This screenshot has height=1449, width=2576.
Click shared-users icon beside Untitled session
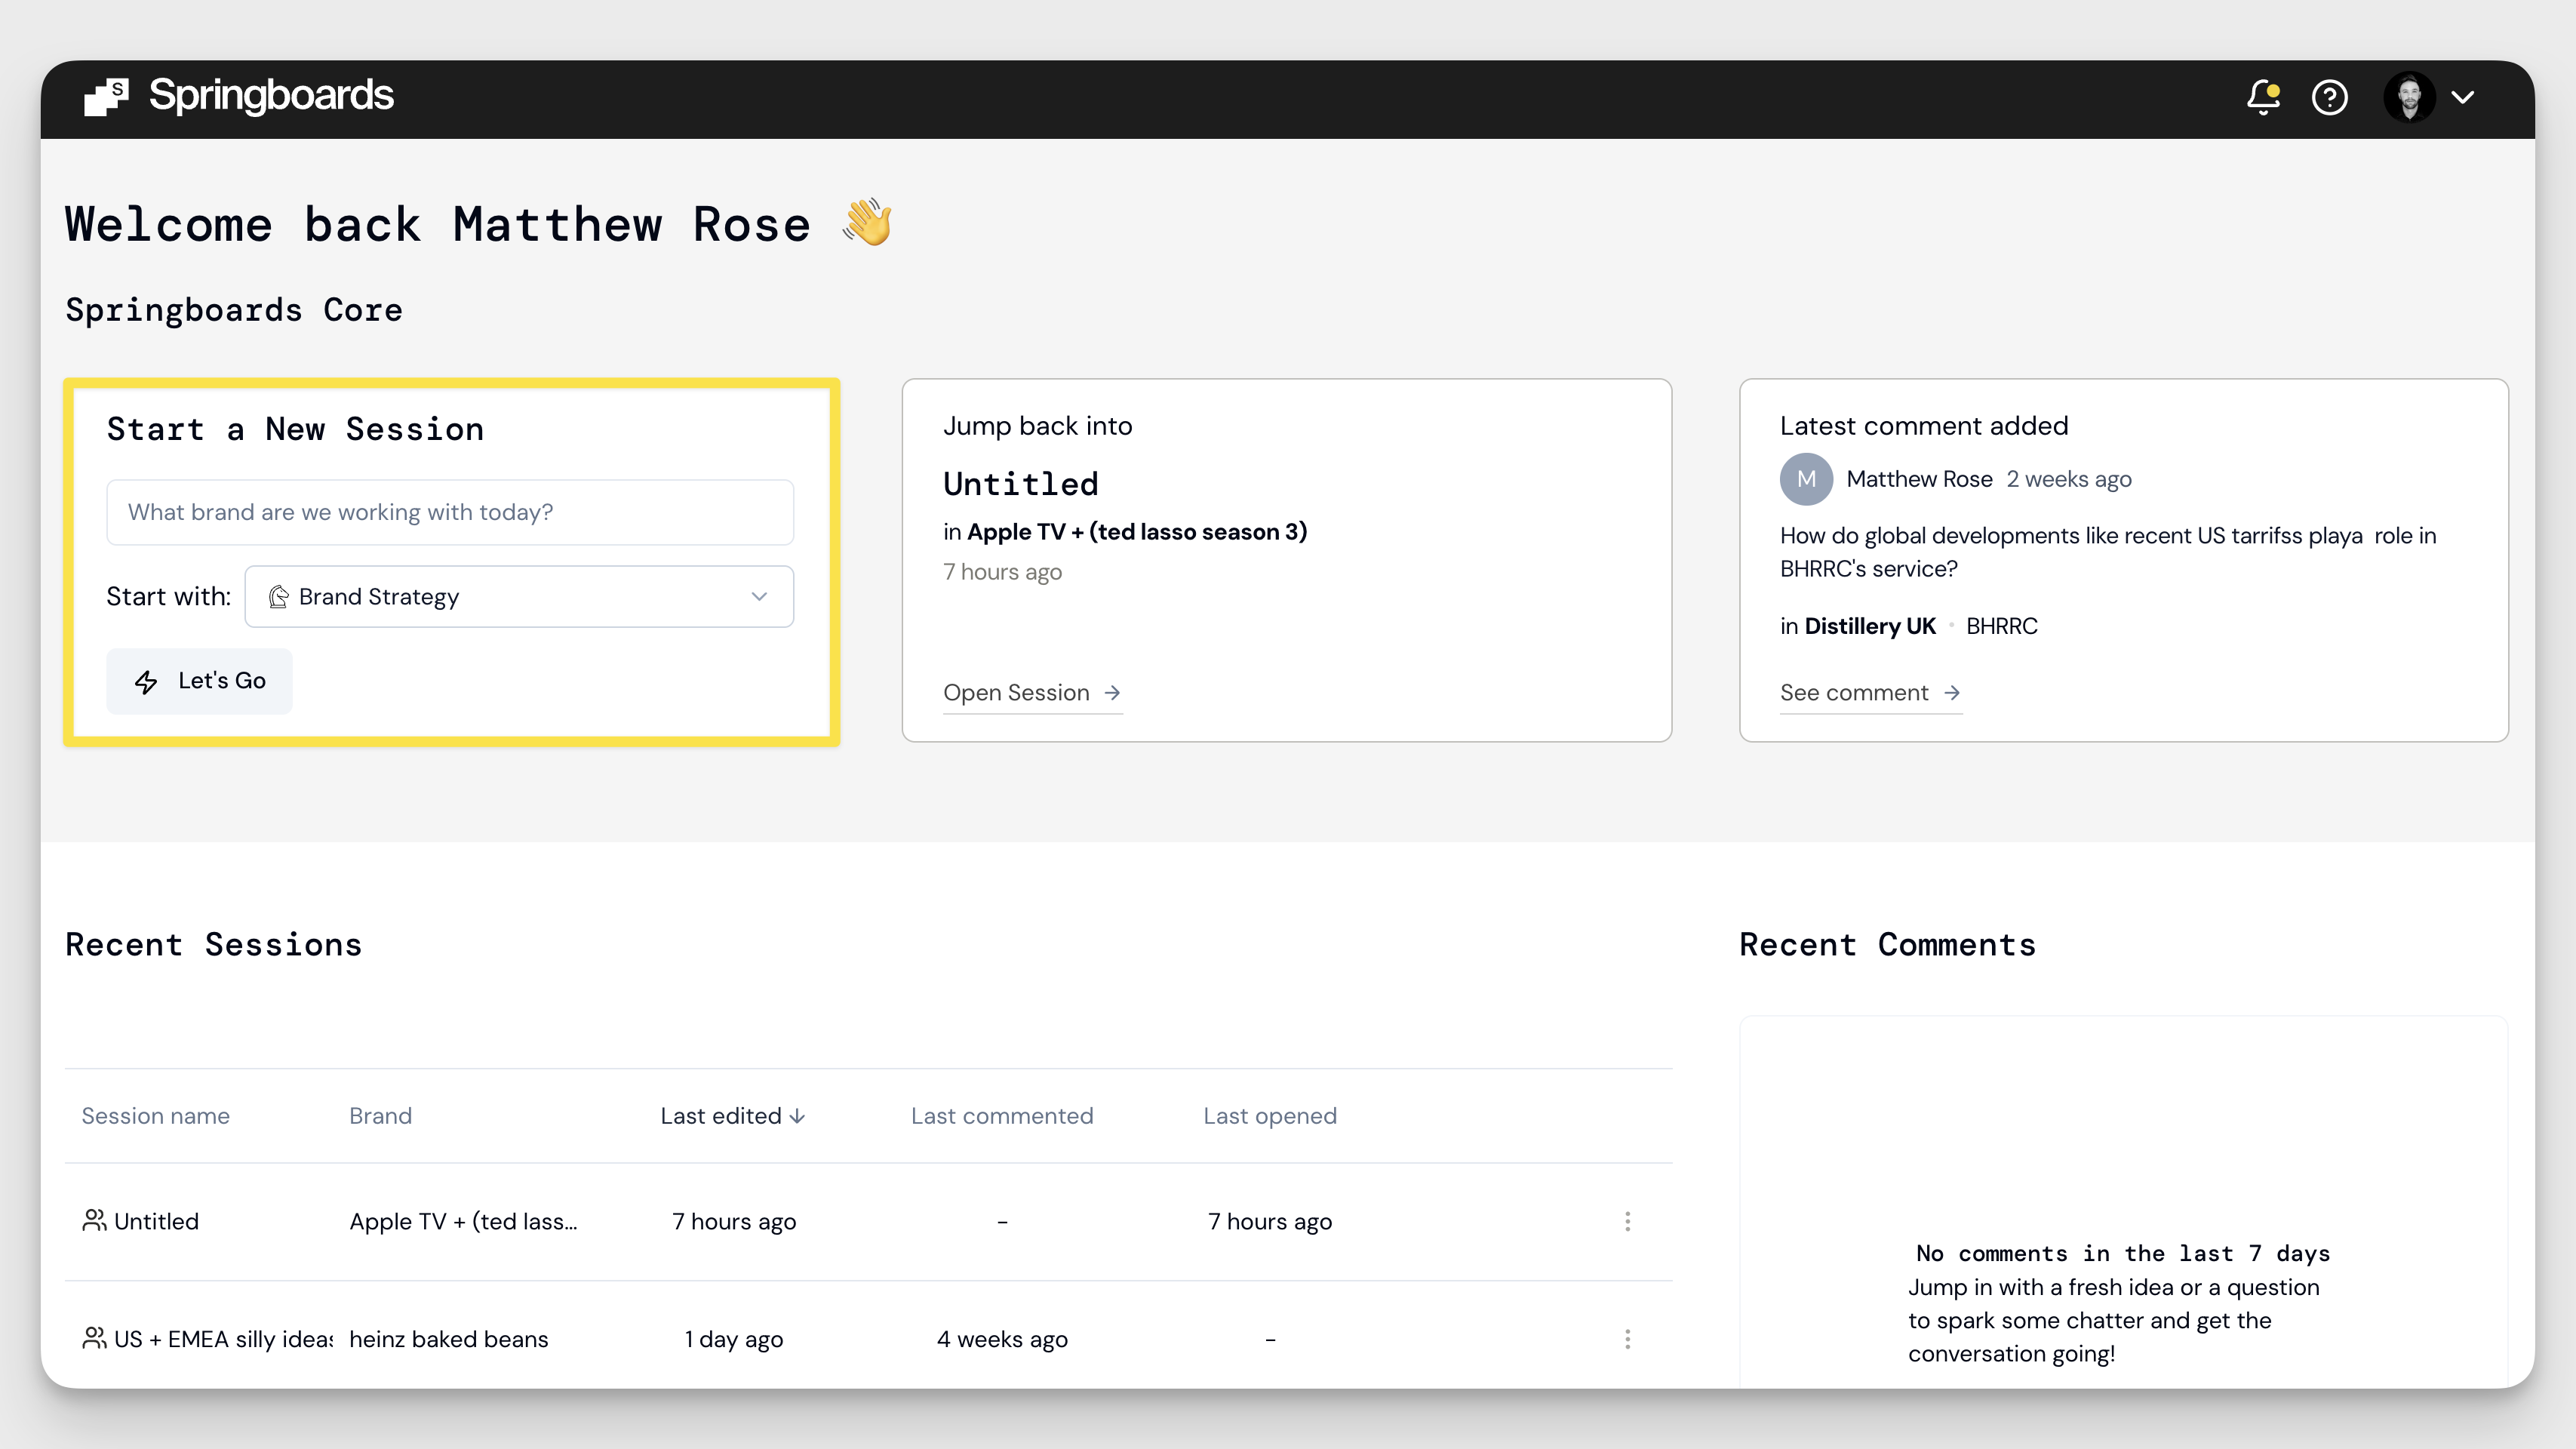pos(94,1221)
